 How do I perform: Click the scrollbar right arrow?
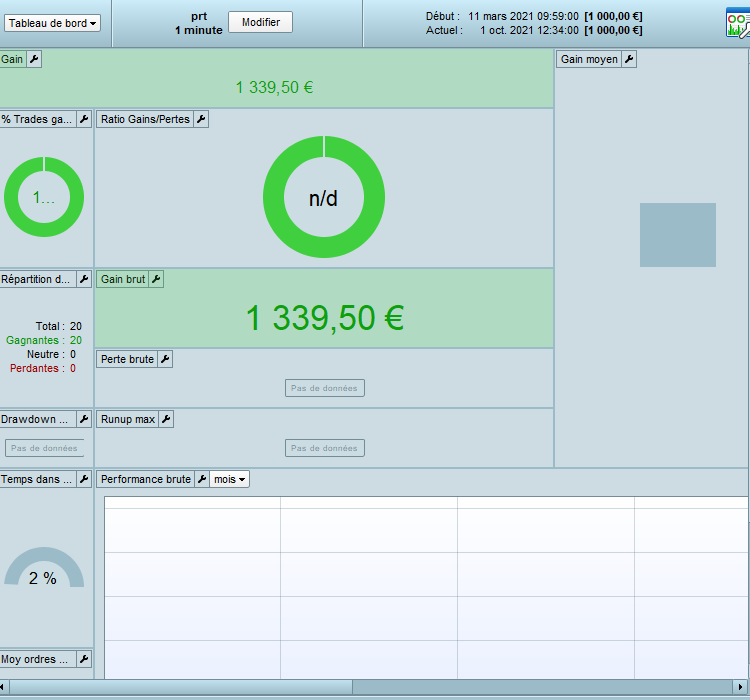(x=740, y=687)
